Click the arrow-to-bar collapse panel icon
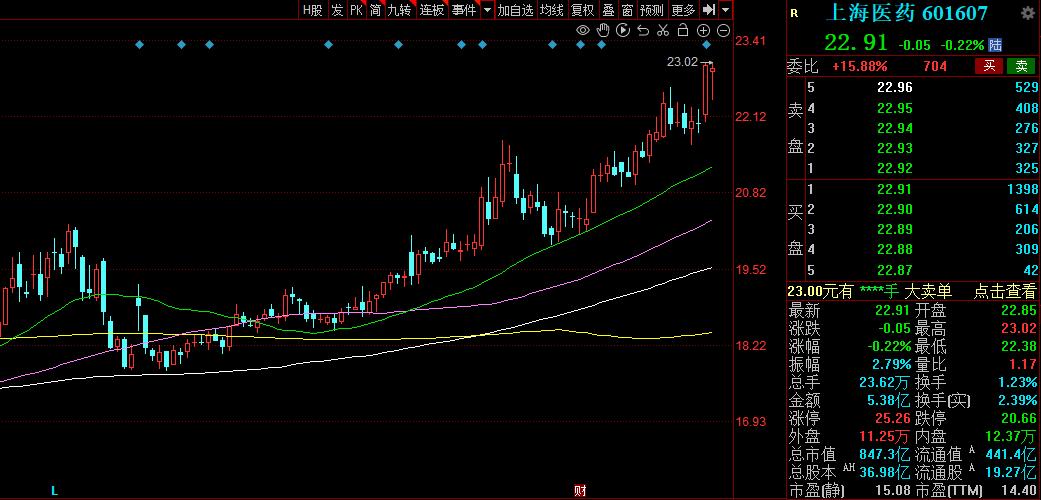Image resolution: width=1041 pixels, height=500 pixels. pyautogui.click(x=709, y=10)
